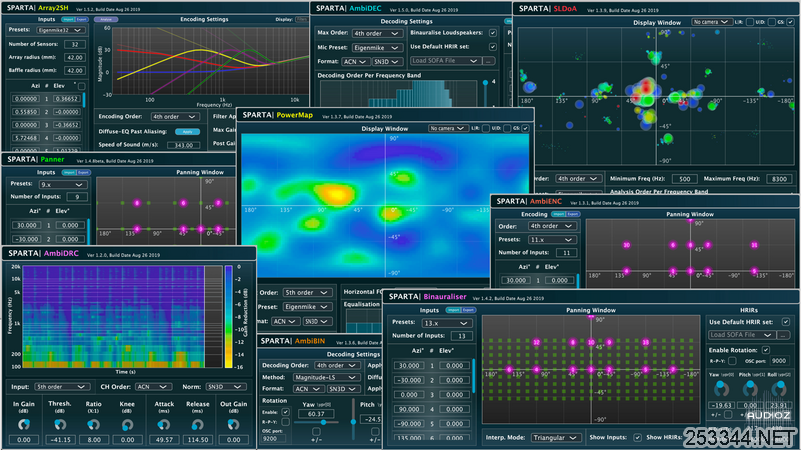Viewport: 801px width, 450px height.
Task: Toggle Use Default HRIR set in Binauraliser
Action: click(x=786, y=322)
